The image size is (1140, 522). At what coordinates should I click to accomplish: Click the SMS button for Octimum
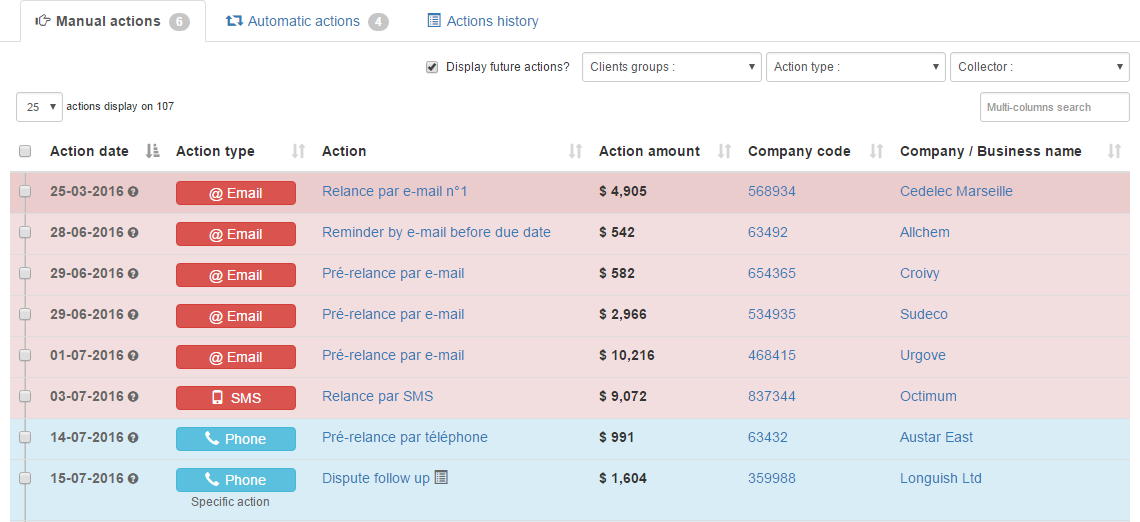(x=236, y=397)
